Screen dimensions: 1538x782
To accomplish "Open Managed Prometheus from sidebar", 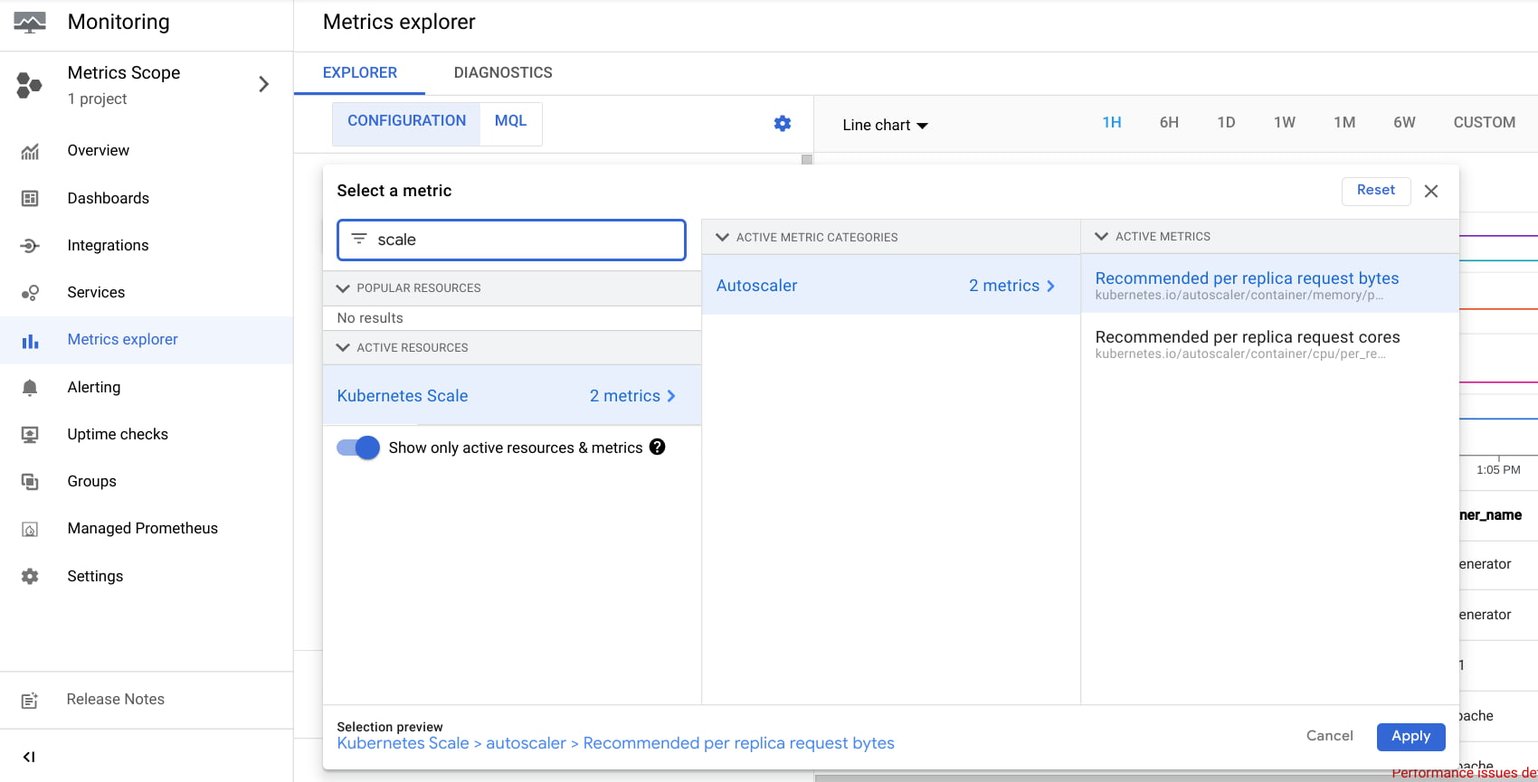I will tap(143, 528).
